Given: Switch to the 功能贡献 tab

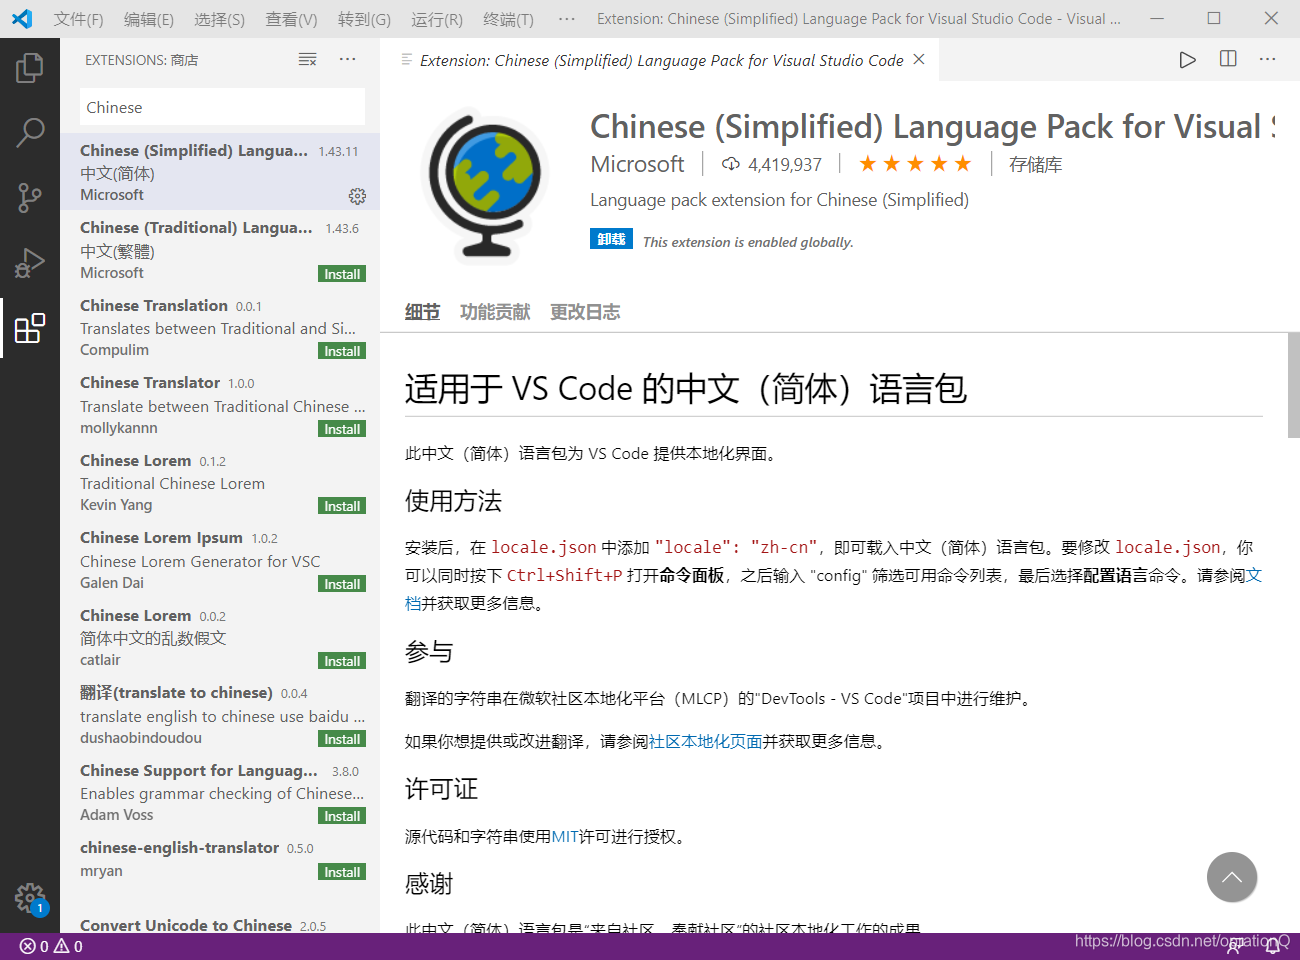Looking at the screenshot, I should 495,312.
